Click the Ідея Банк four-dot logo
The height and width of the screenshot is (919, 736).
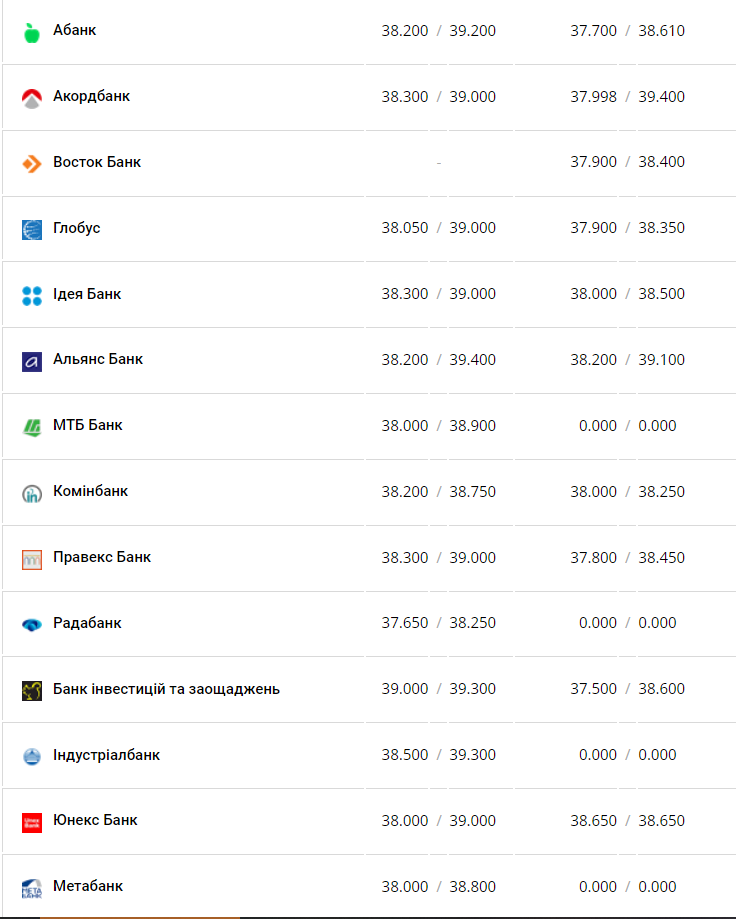(x=32, y=295)
